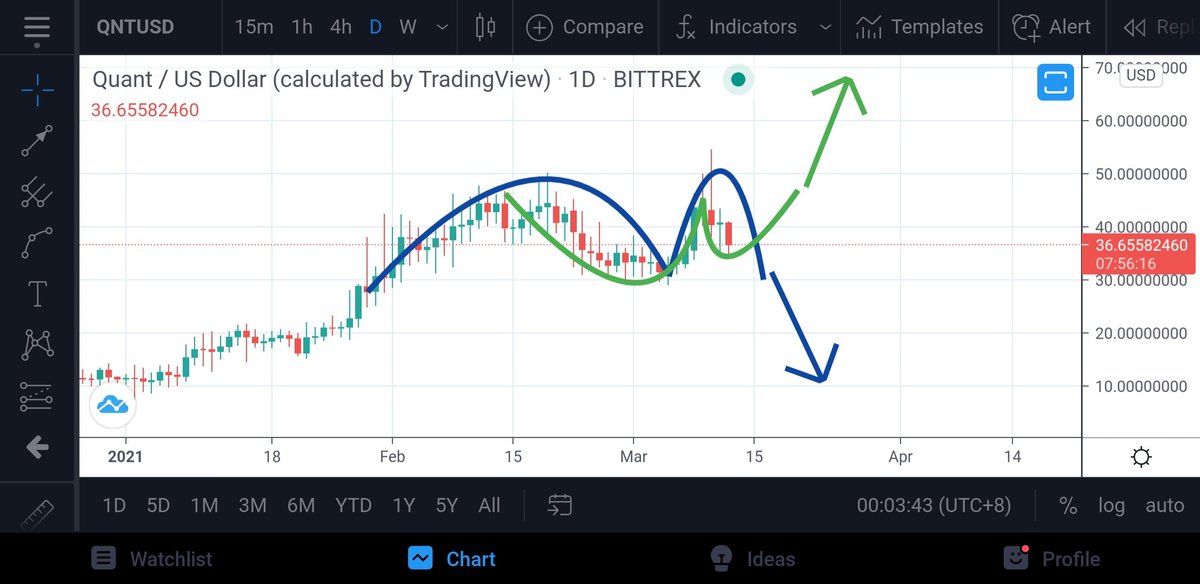Select the W weekly timeframe

point(407,27)
